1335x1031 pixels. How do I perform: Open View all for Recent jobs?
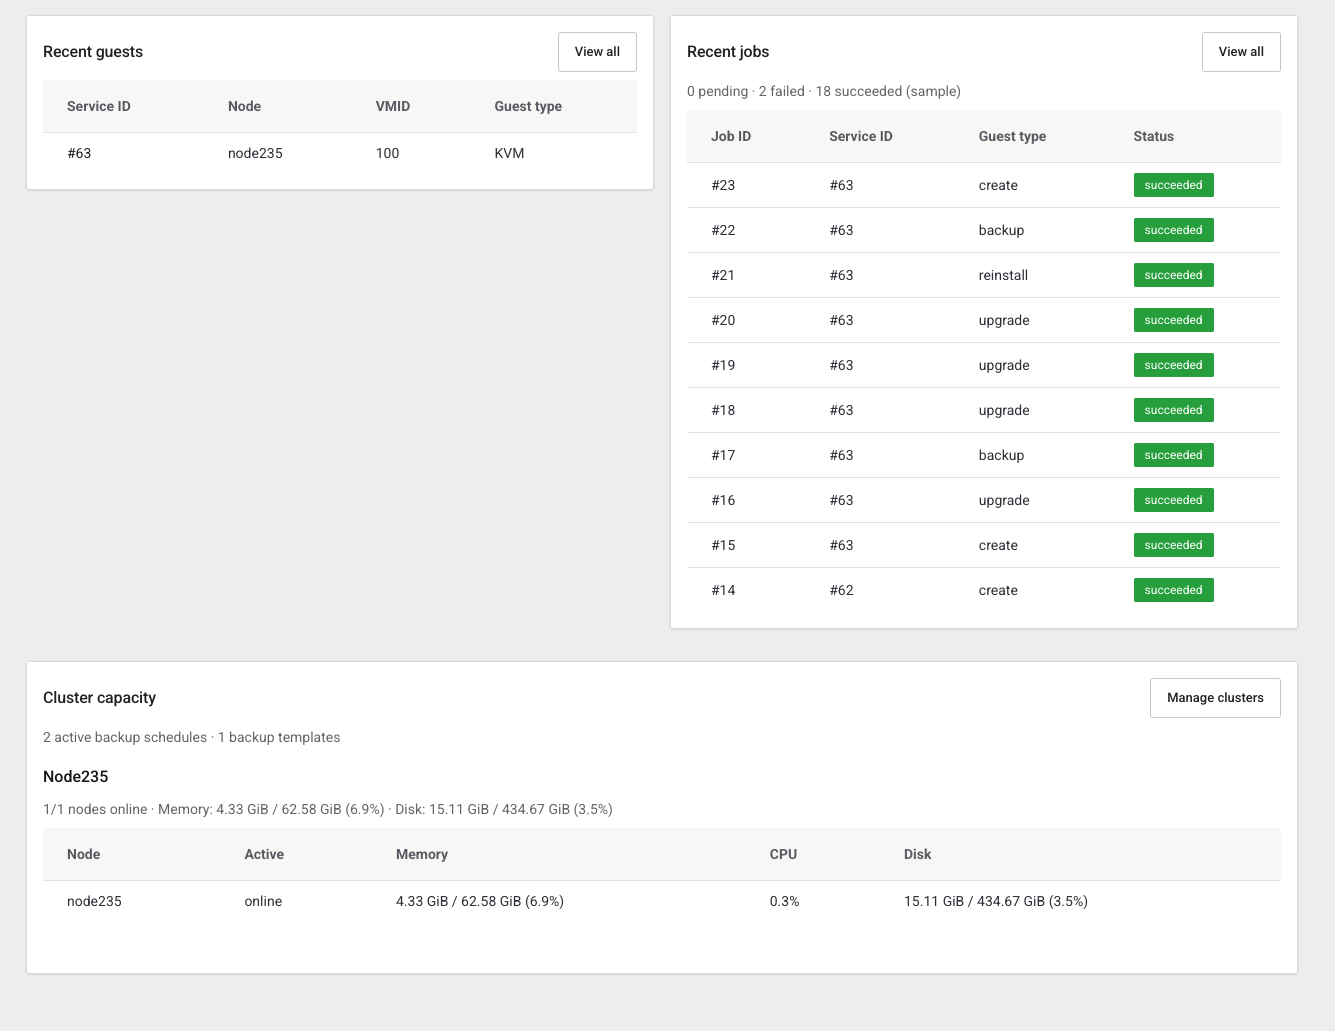(1241, 52)
